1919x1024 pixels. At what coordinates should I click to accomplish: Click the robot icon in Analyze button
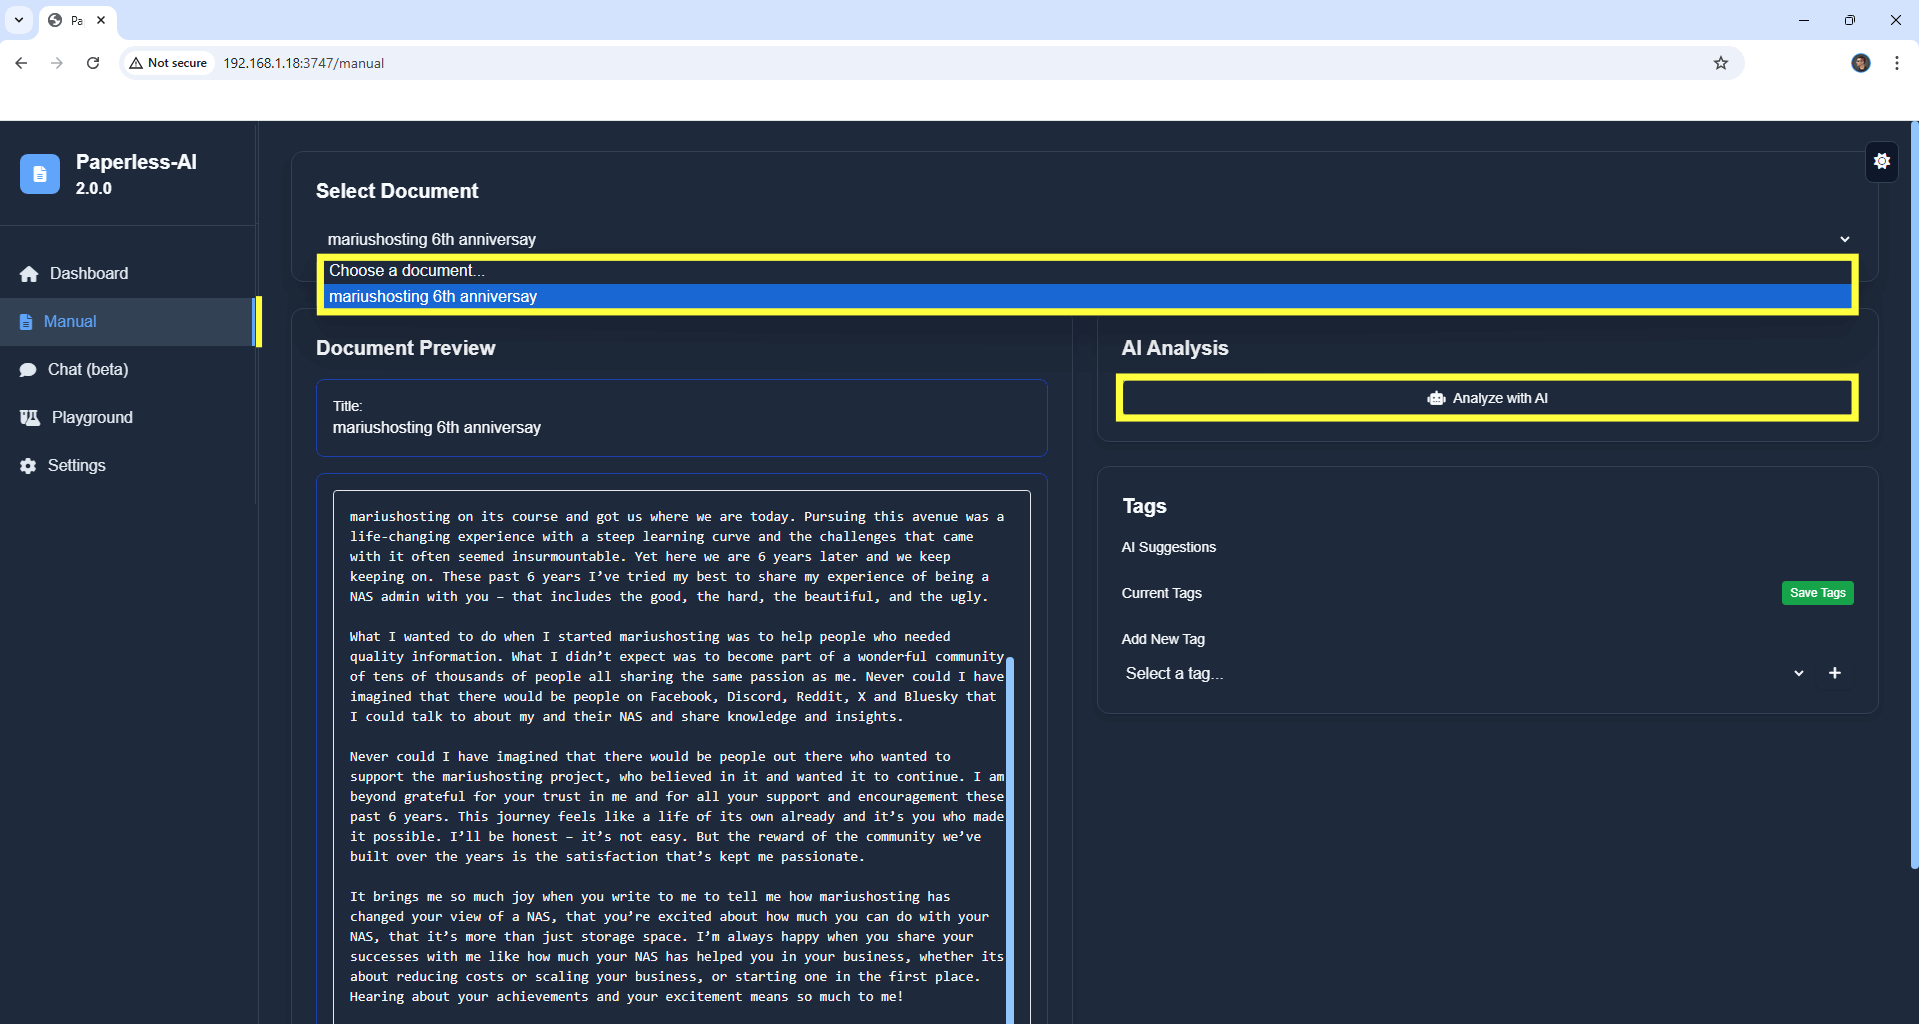(1437, 398)
